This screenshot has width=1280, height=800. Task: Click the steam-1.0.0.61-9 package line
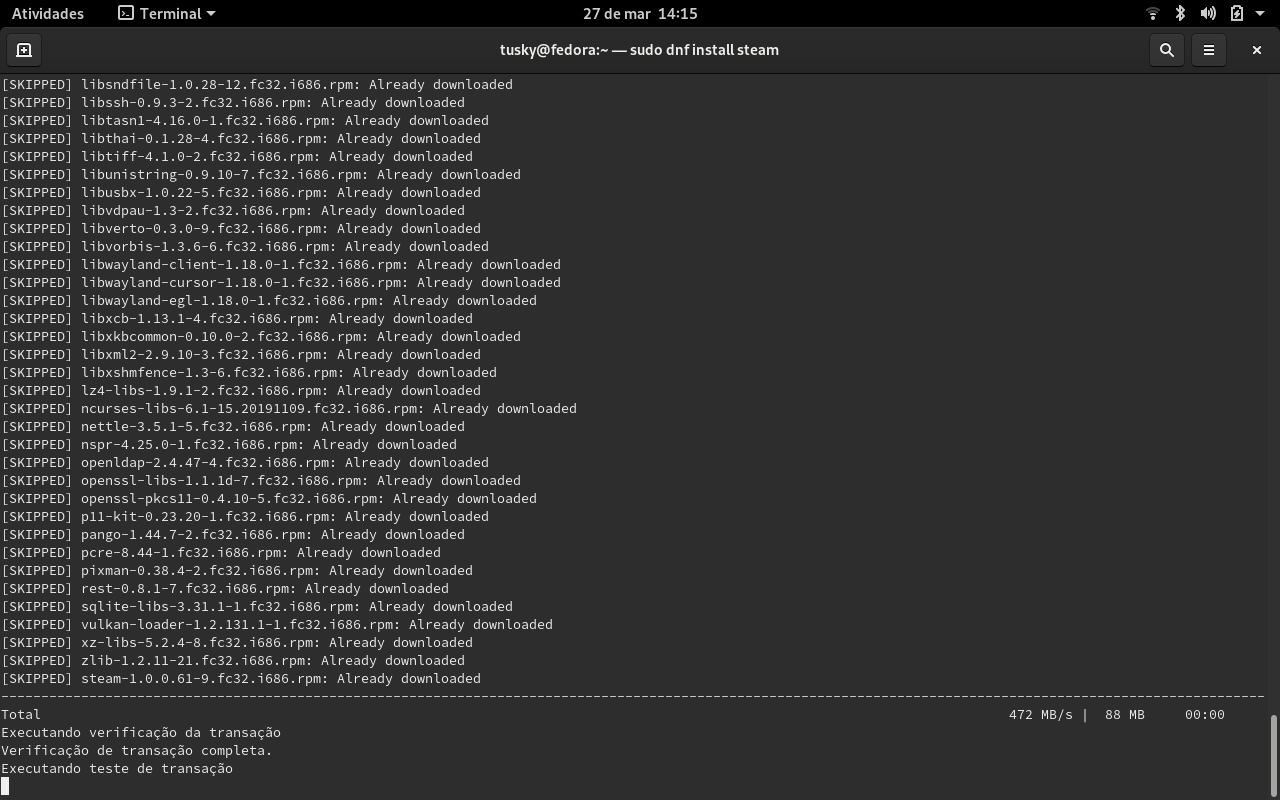(x=240, y=678)
